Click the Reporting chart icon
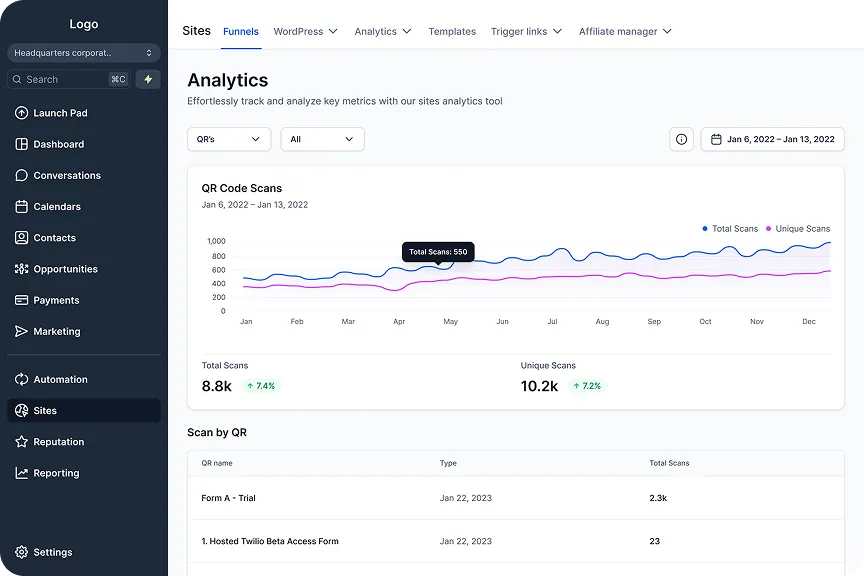Image resolution: width=864 pixels, height=576 pixels. coord(21,473)
